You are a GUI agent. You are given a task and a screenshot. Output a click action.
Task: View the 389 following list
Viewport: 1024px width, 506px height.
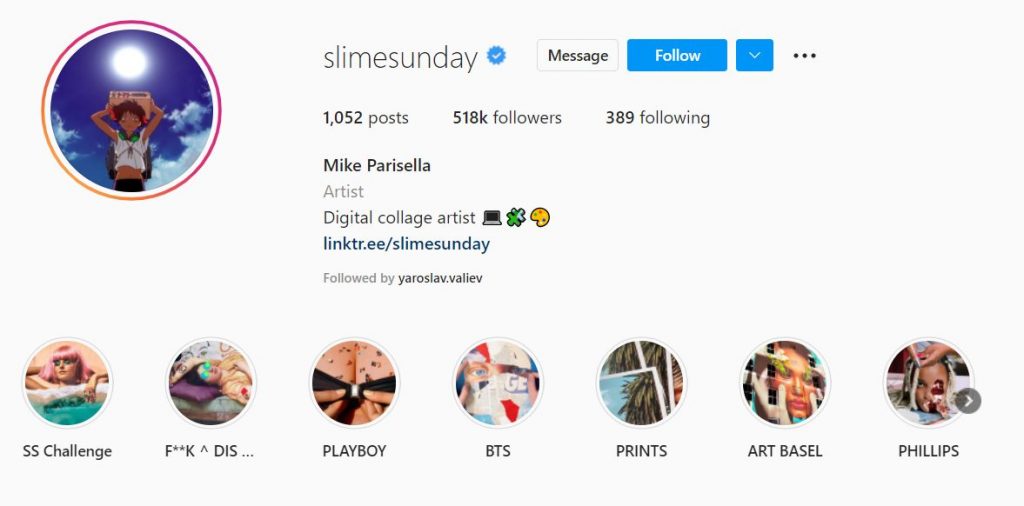pos(658,118)
